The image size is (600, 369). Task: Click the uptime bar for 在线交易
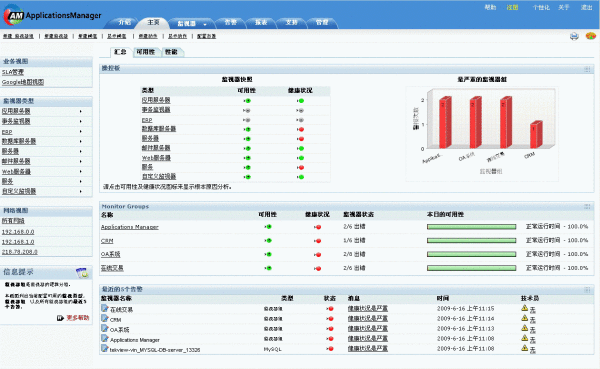tap(471, 268)
